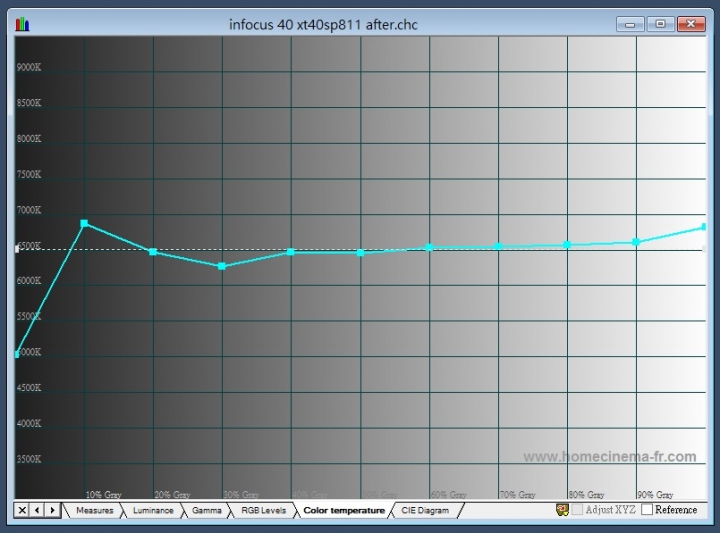Viewport: 720px width, 533px height.
Task: Close the tab bar with the X button
Action: [22, 510]
